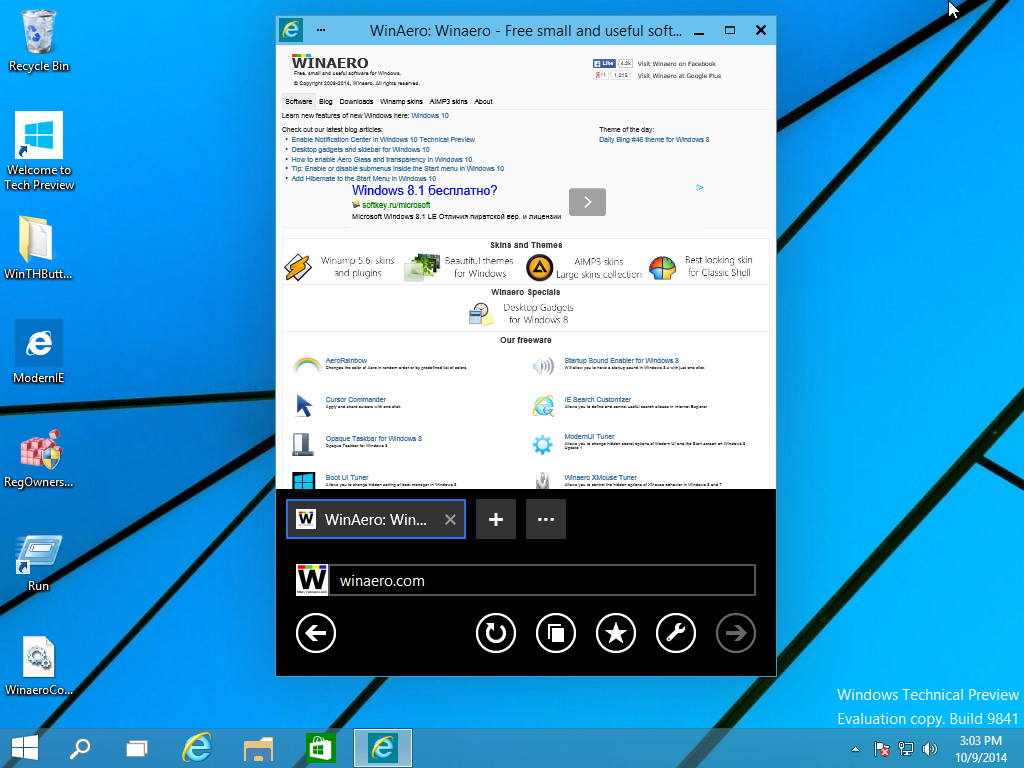Screen dimensions: 1024x768
Task: Click the ModernUI Tuner gear icon
Action: (x=543, y=444)
